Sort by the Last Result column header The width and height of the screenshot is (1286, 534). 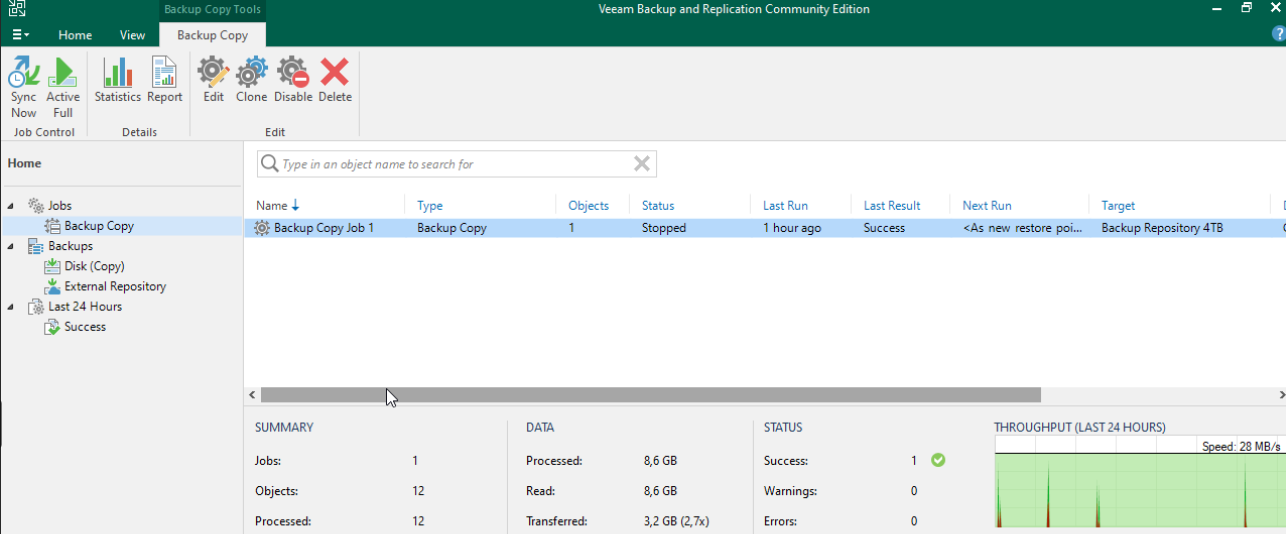point(892,205)
